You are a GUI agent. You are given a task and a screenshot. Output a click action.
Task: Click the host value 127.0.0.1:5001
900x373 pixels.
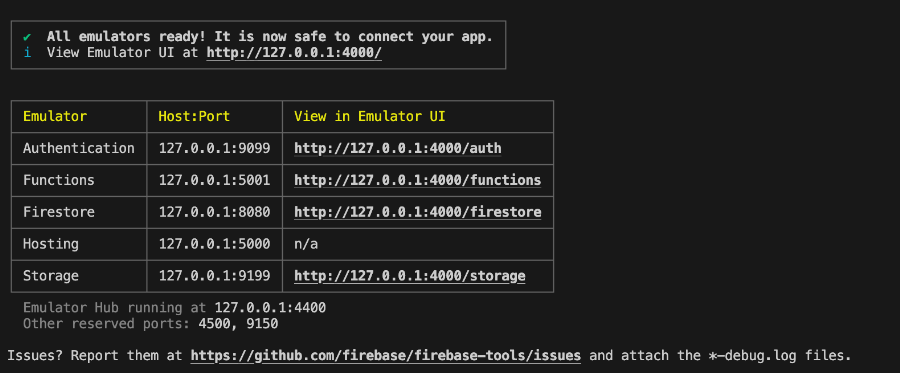pos(214,180)
